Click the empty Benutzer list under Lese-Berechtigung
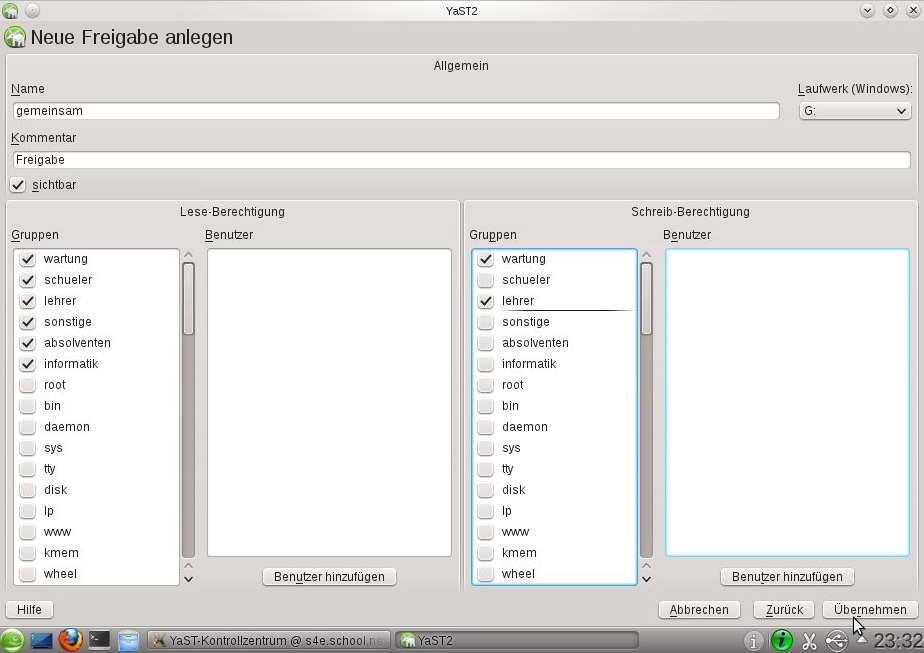This screenshot has width=924, height=653. coord(329,403)
